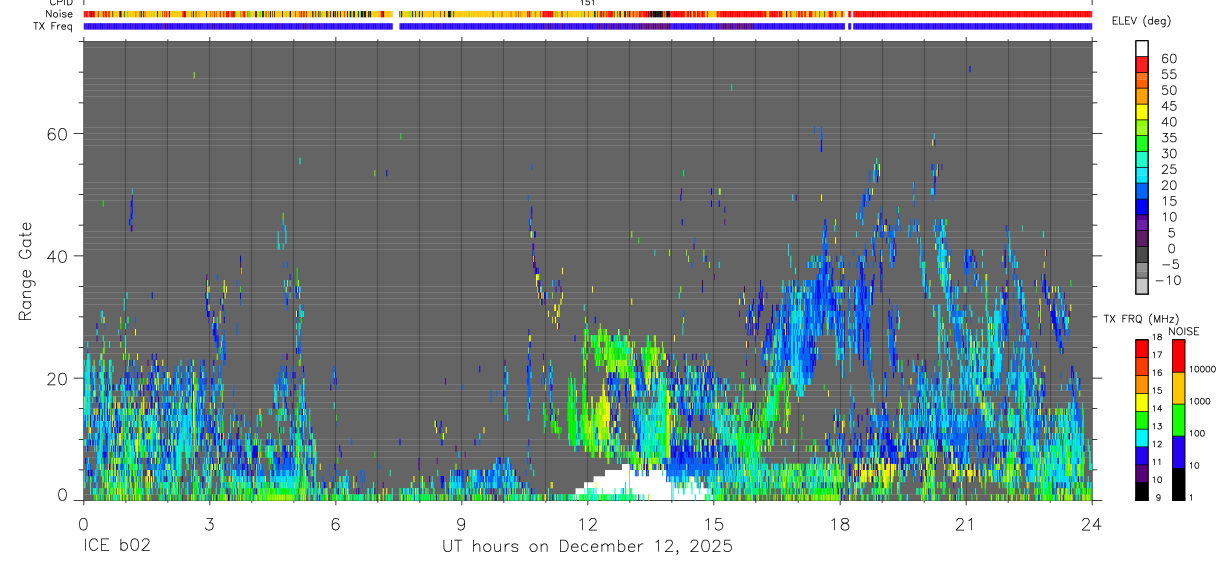Viewport: 1228px width, 567px height.
Task: Pick the orange TX FRQ swatch between 16 and 15
Action: click(1142, 383)
